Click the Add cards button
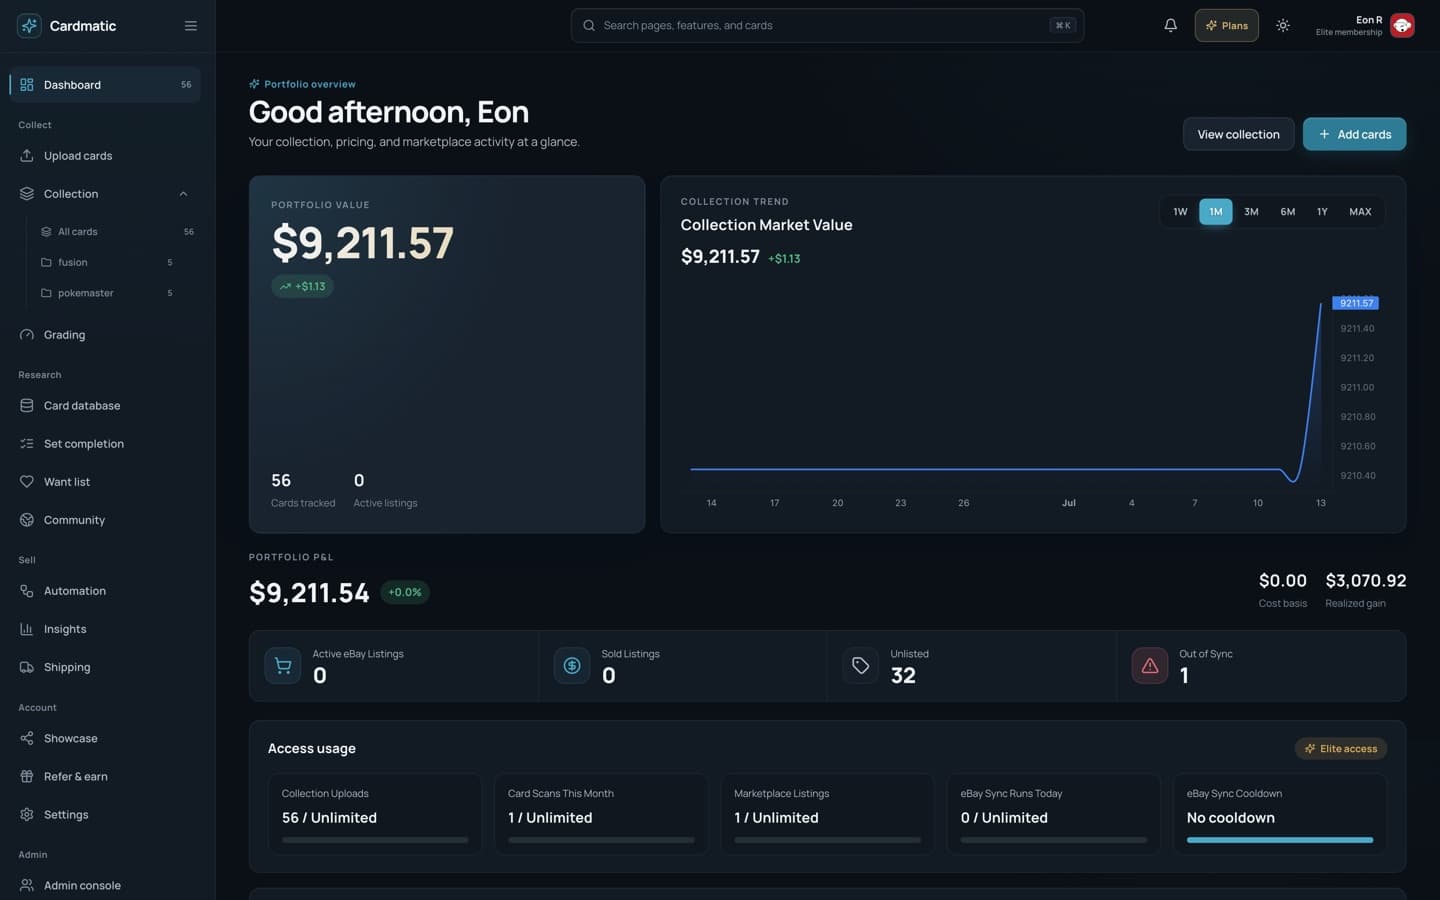This screenshot has height=900, width=1440. coord(1354,134)
